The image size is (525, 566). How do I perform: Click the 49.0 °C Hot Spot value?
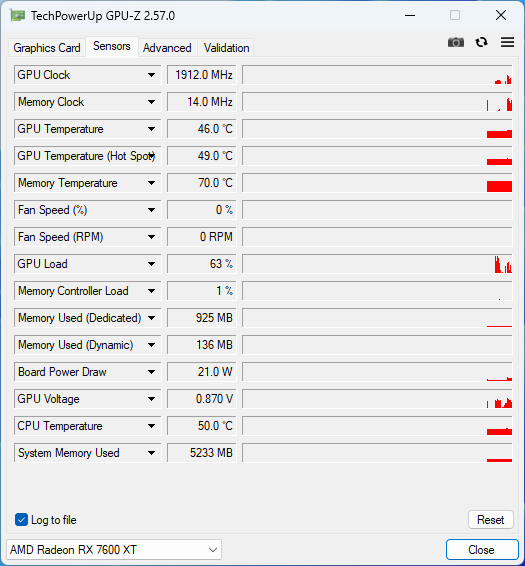(x=201, y=156)
